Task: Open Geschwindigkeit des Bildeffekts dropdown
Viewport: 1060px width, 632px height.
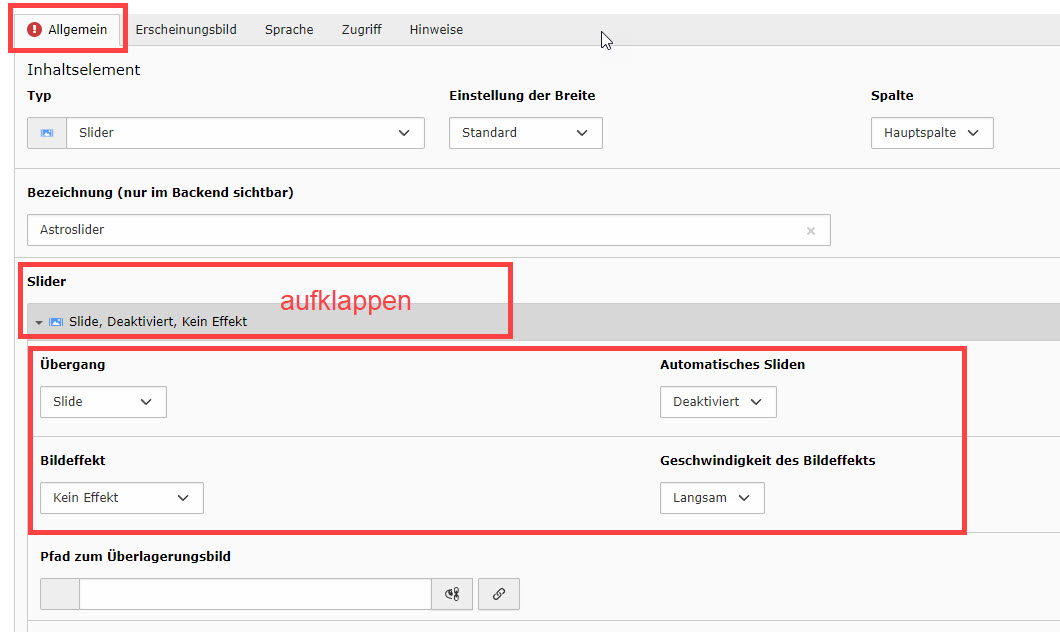Action: click(x=711, y=498)
